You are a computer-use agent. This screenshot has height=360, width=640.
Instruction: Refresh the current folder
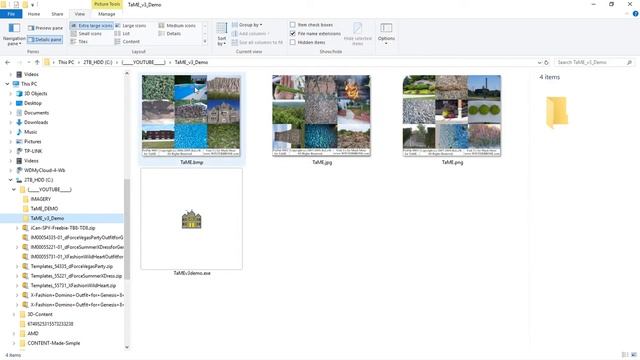pyautogui.click(x=547, y=62)
